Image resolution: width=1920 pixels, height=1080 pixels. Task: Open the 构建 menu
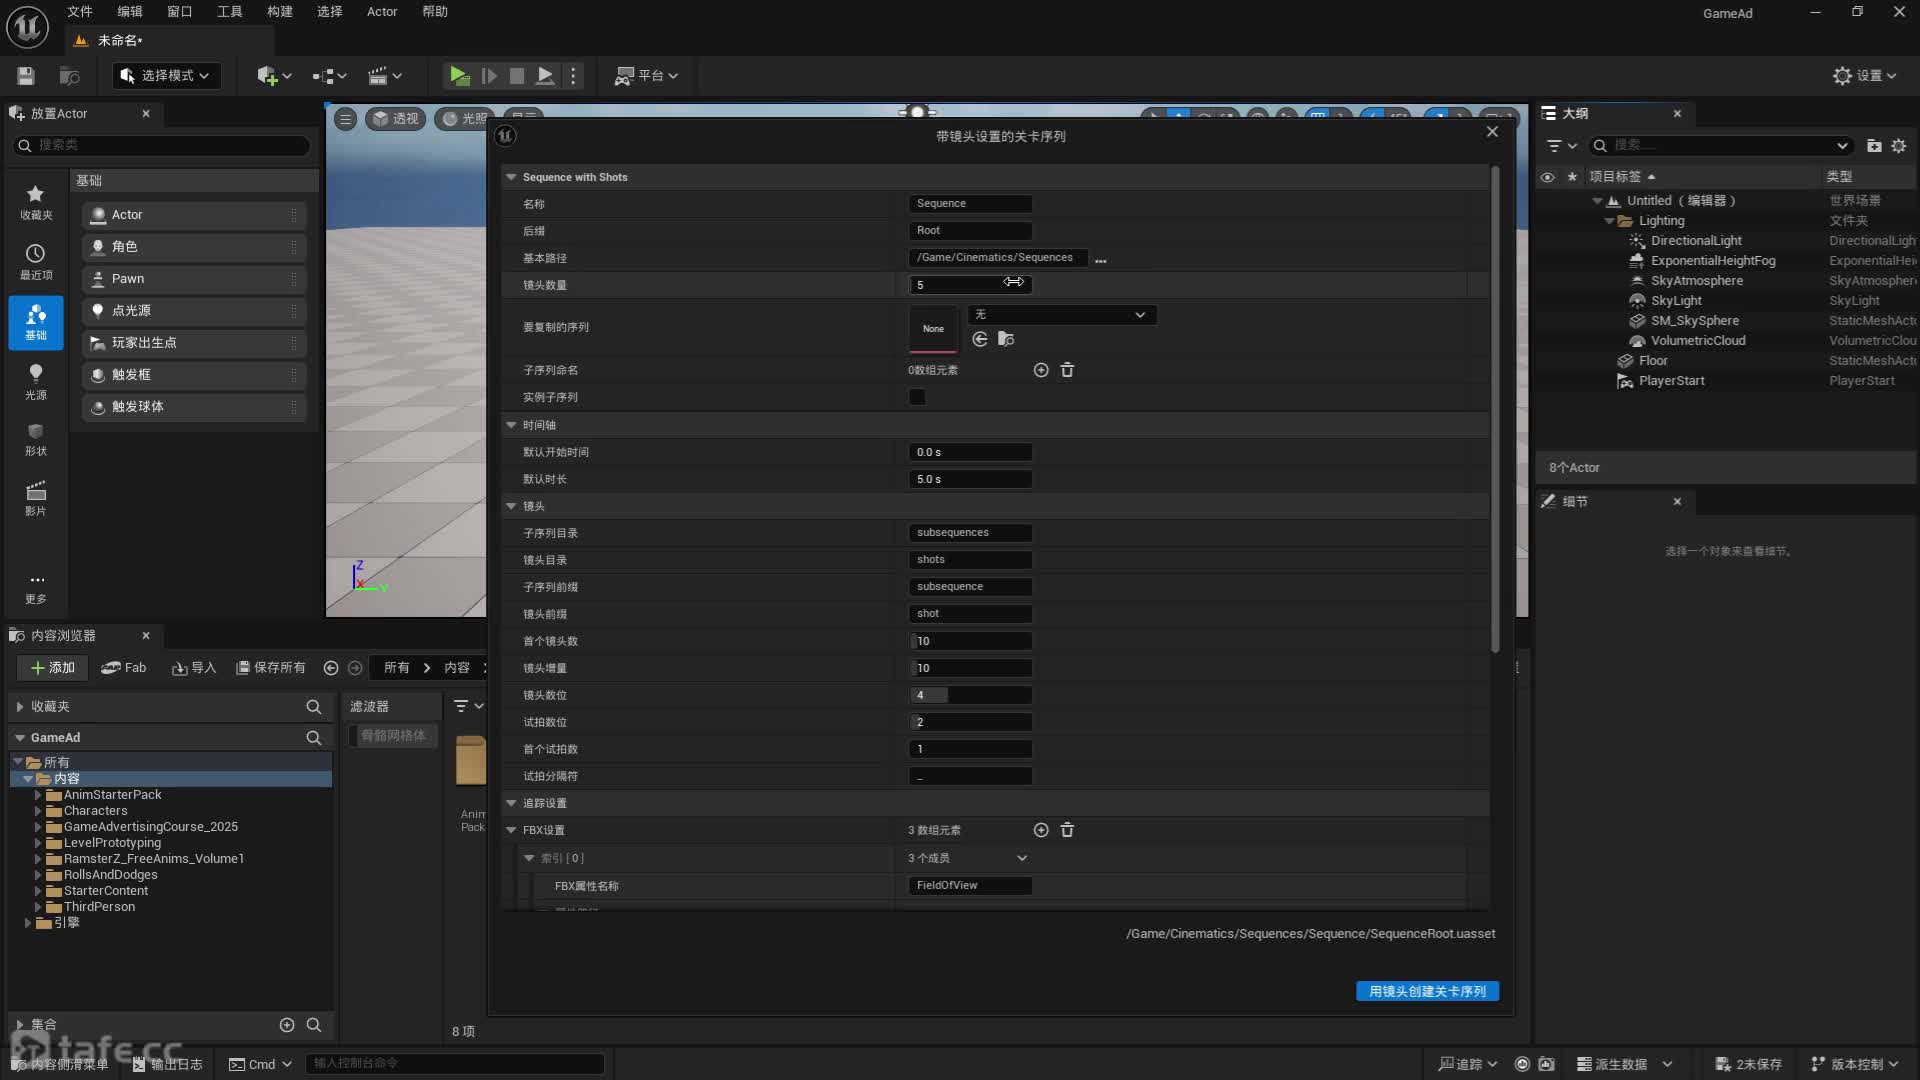(280, 12)
